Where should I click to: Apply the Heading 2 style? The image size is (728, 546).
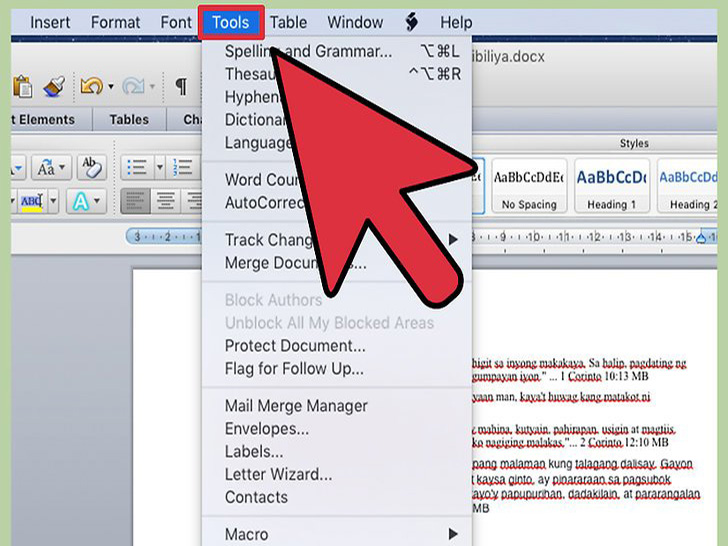point(688,186)
